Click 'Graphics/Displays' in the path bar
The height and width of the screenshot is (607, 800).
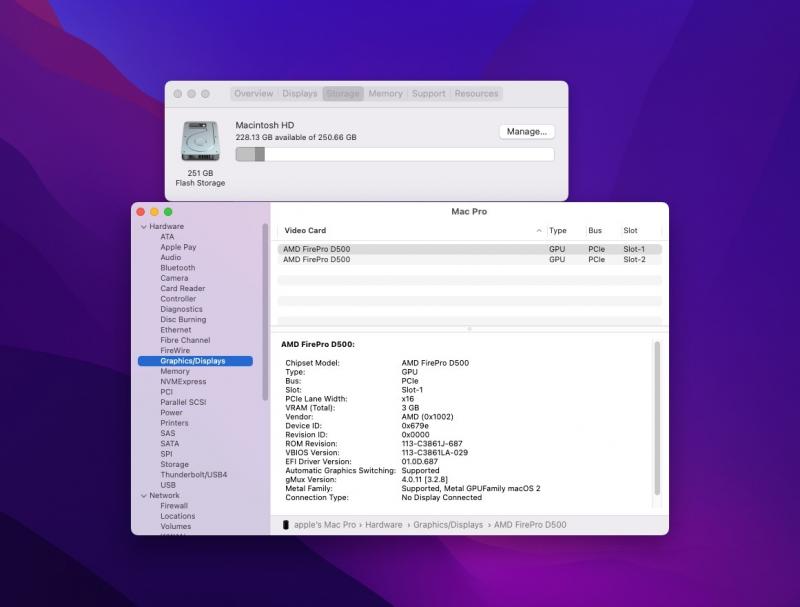point(448,525)
